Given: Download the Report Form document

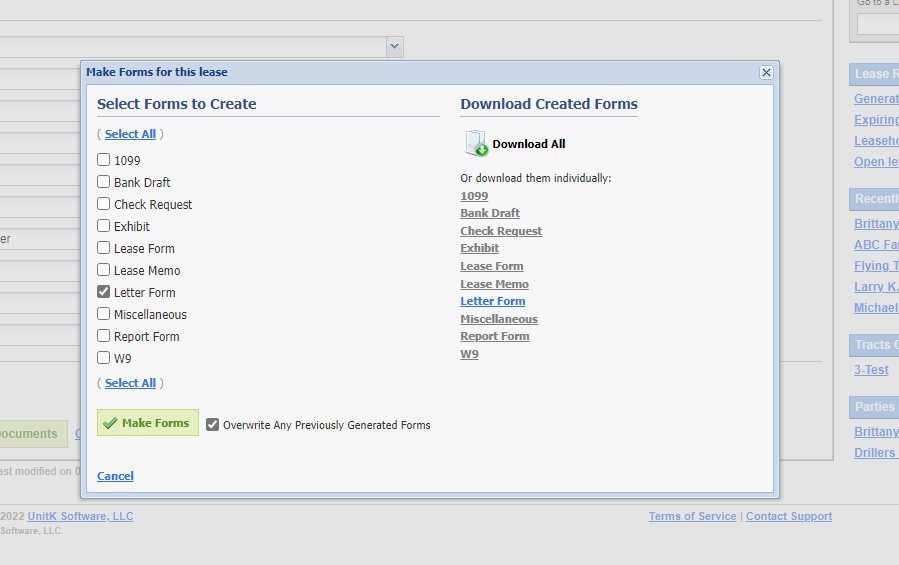Looking at the screenshot, I should coord(495,336).
